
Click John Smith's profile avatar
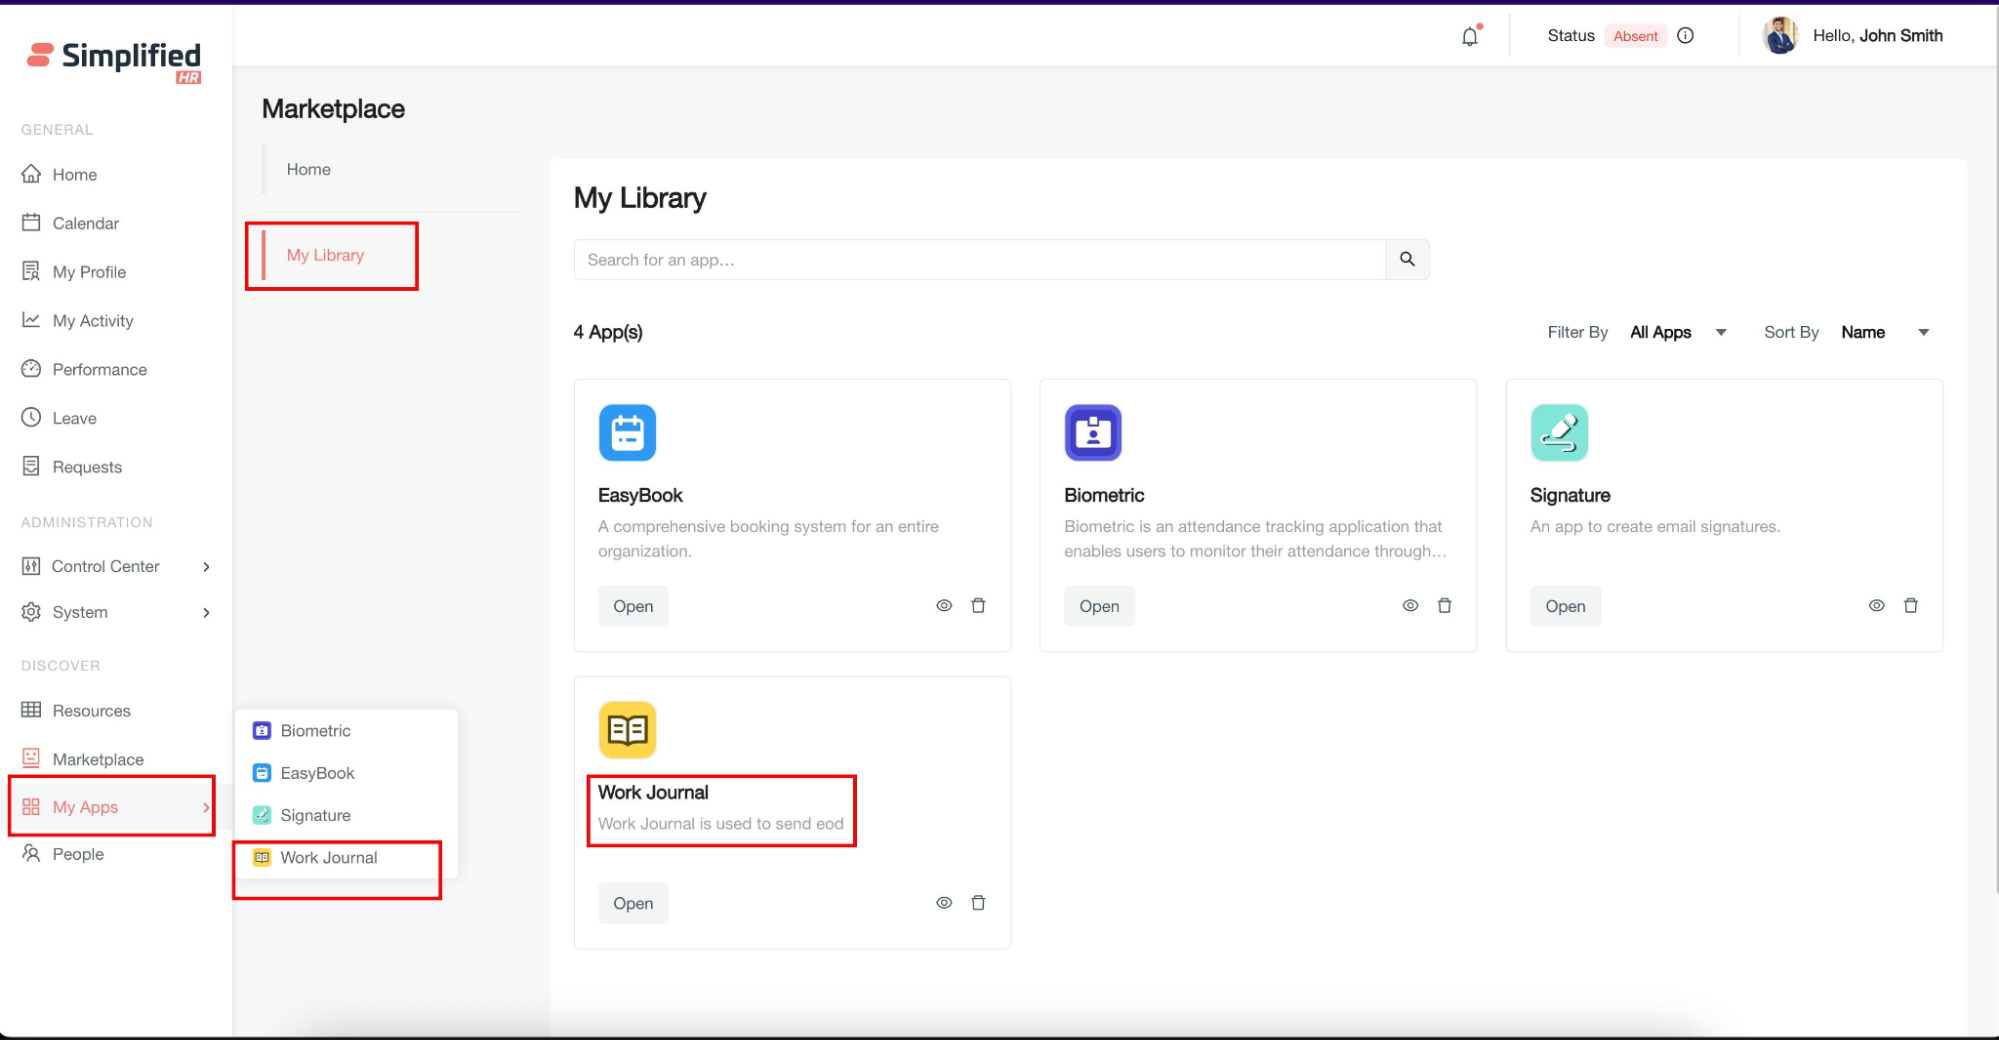tap(1780, 36)
